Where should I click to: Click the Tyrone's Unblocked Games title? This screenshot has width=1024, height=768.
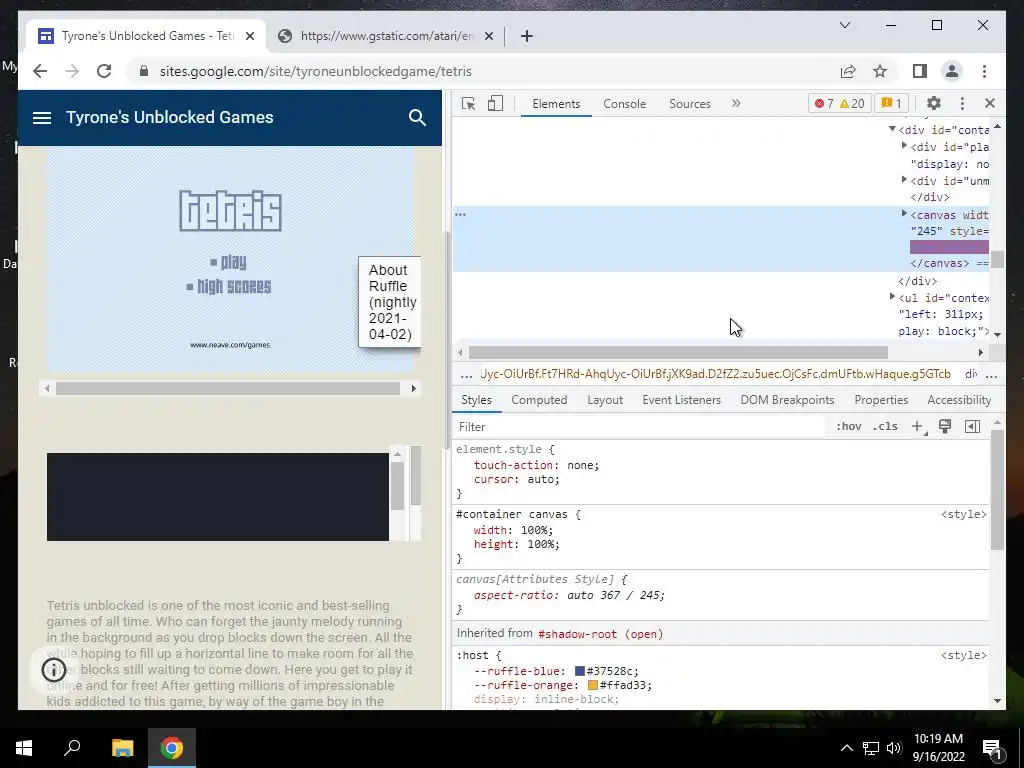pos(170,118)
